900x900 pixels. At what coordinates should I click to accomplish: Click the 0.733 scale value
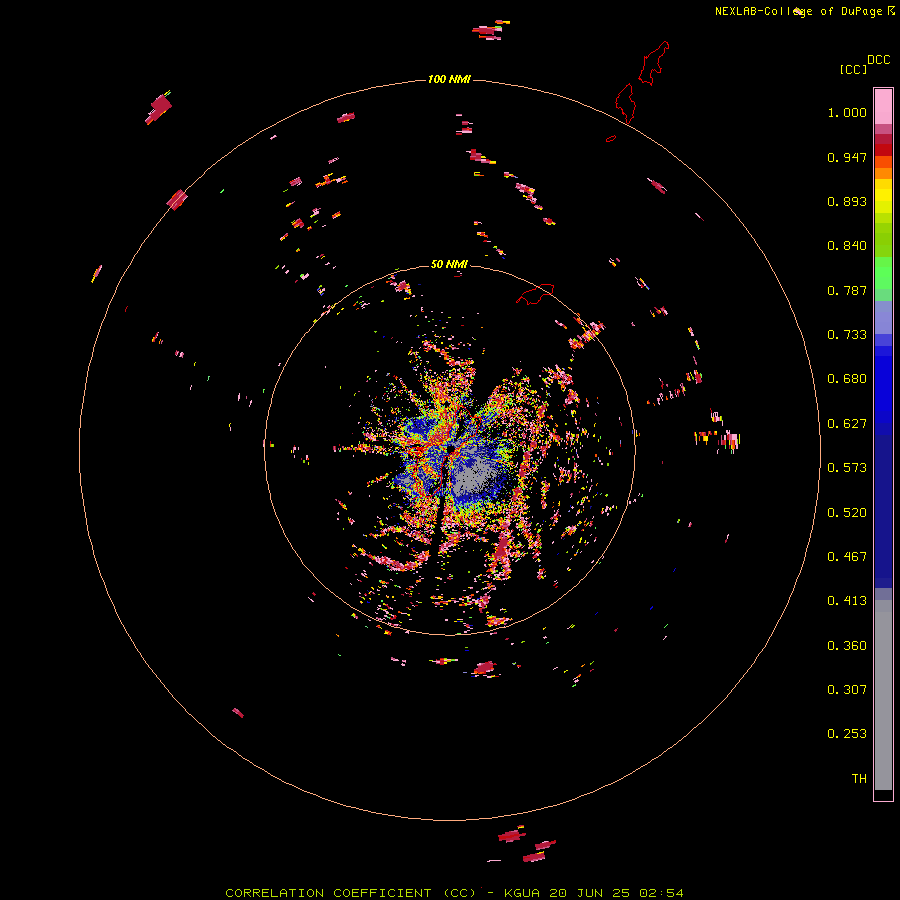[x=847, y=335]
